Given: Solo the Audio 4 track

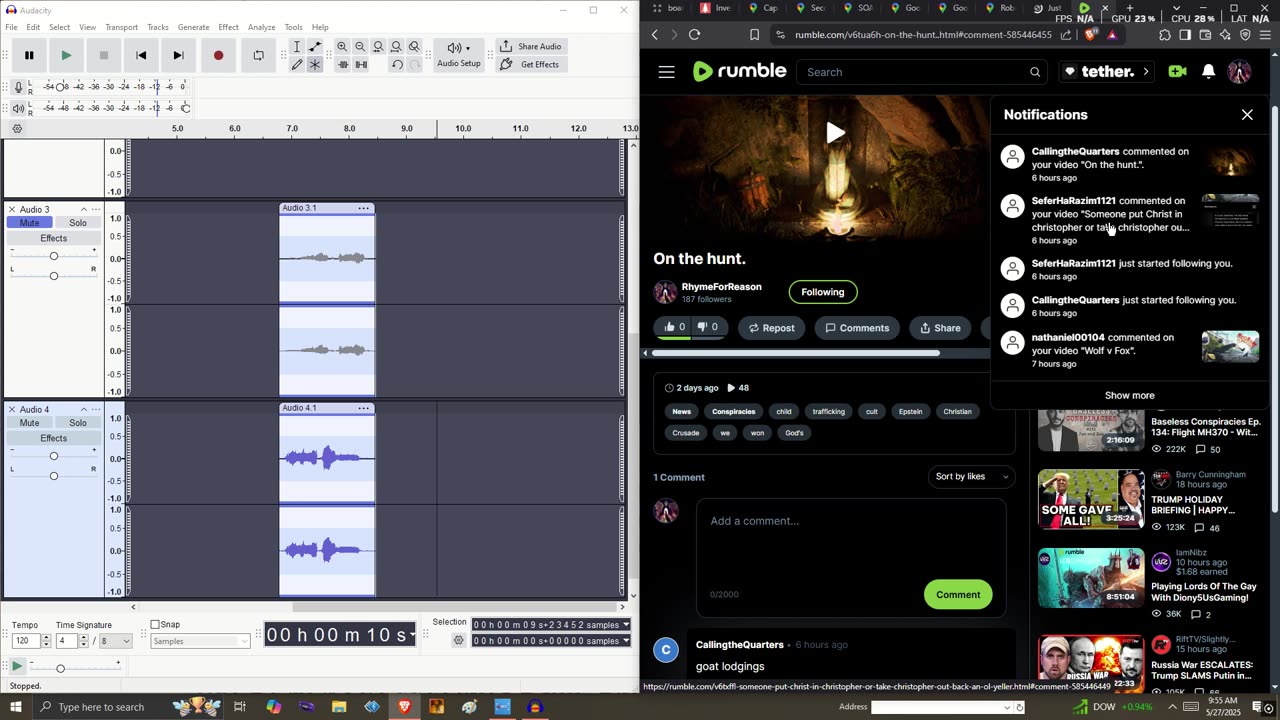Looking at the screenshot, I should [x=78, y=423].
